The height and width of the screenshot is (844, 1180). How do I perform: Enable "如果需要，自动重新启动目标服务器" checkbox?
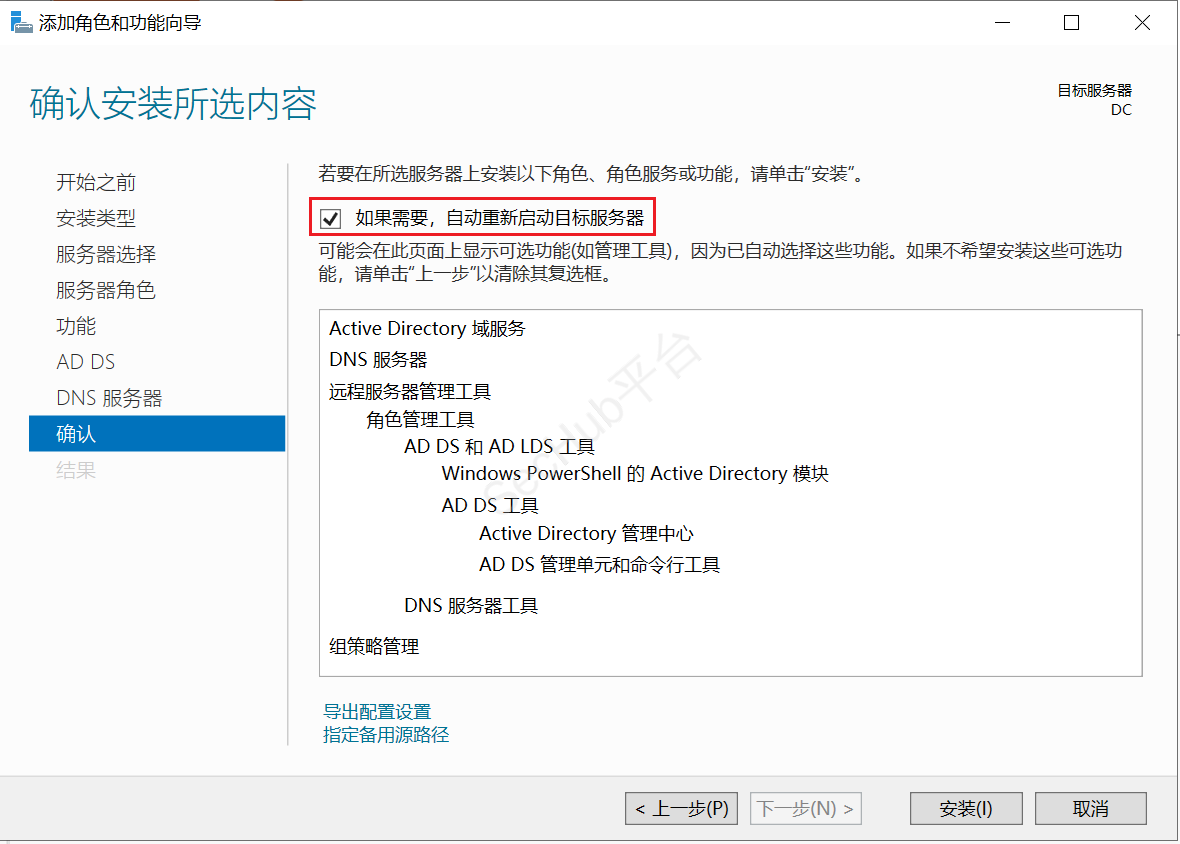330,217
